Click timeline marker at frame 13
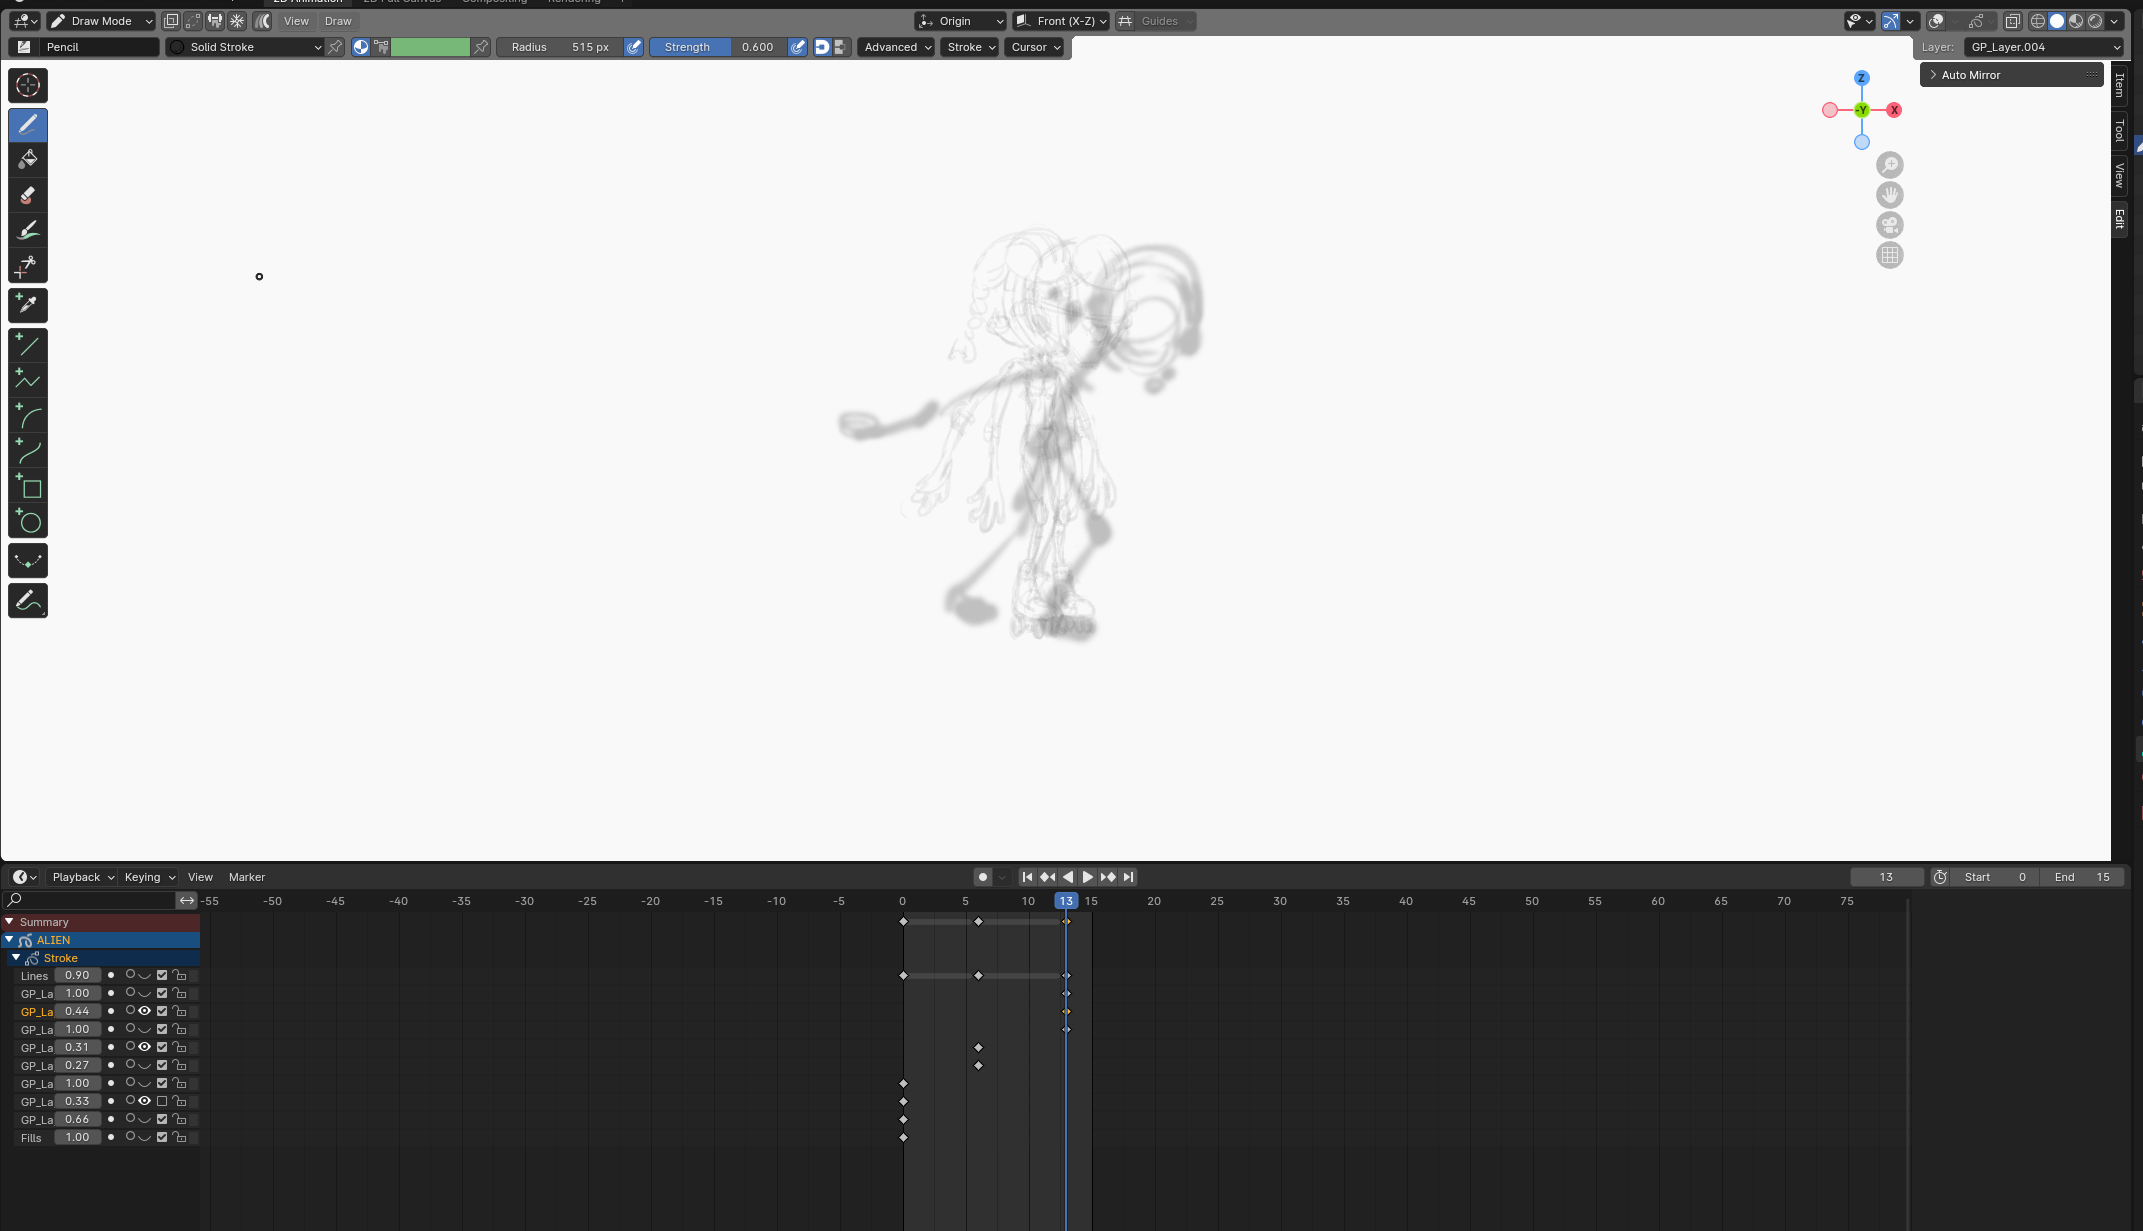 coord(1066,901)
